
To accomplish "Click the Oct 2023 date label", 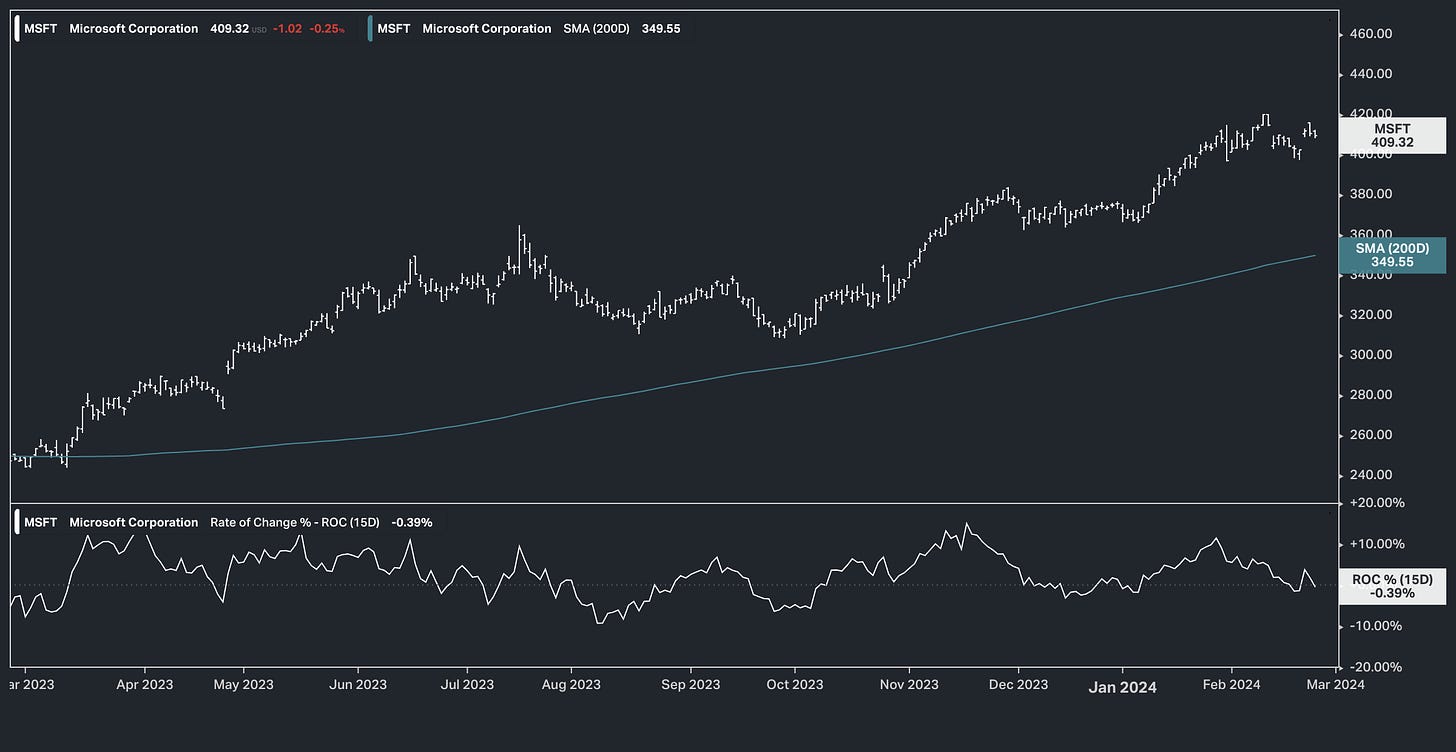I will [795, 685].
